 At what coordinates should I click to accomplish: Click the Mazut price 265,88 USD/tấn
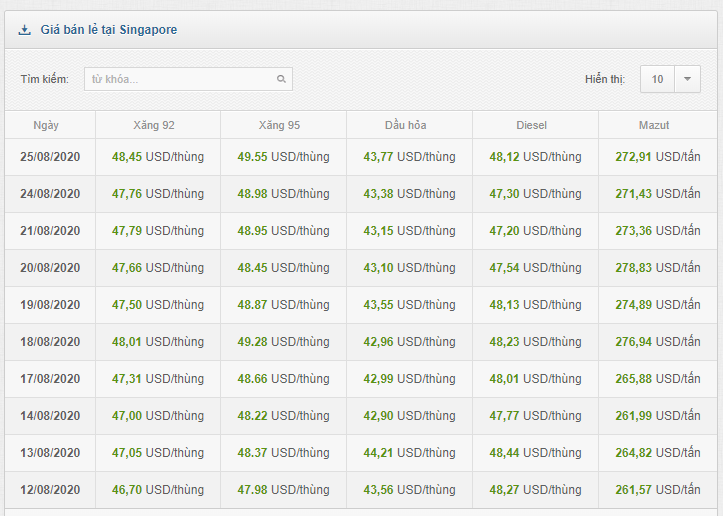coord(658,379)
